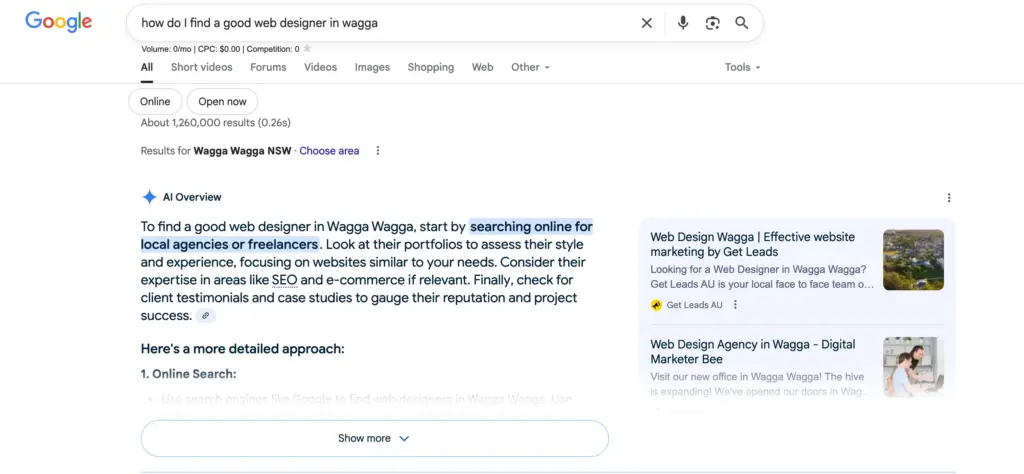The width and height of the screenshot is (1024, 474).
Task: Open three-dot menu next to Choose area
Action: tap(377, 151)
